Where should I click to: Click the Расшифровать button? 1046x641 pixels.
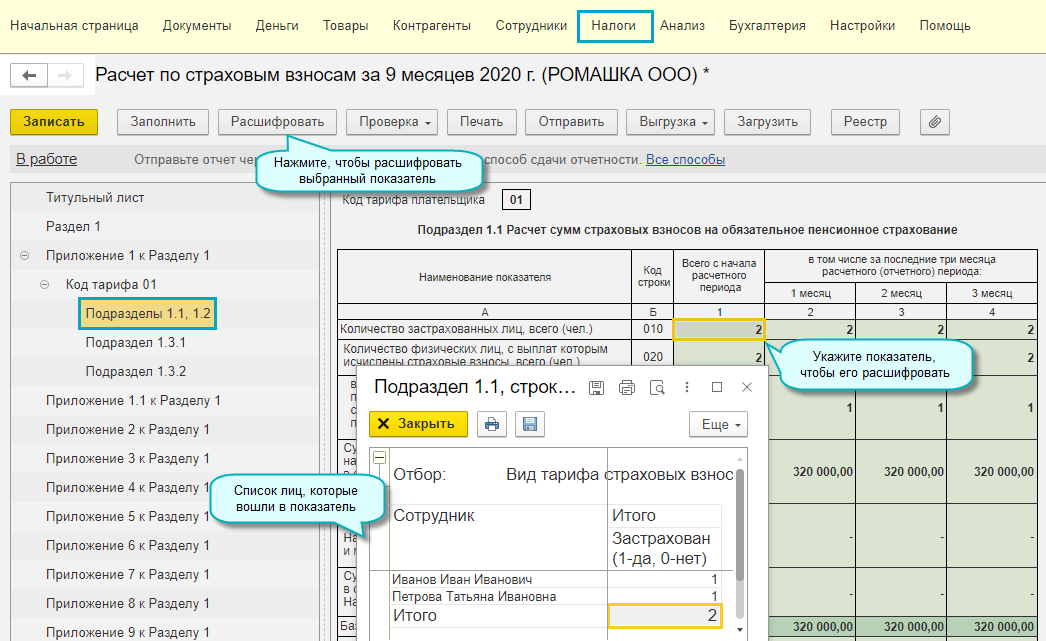[278, 122]
